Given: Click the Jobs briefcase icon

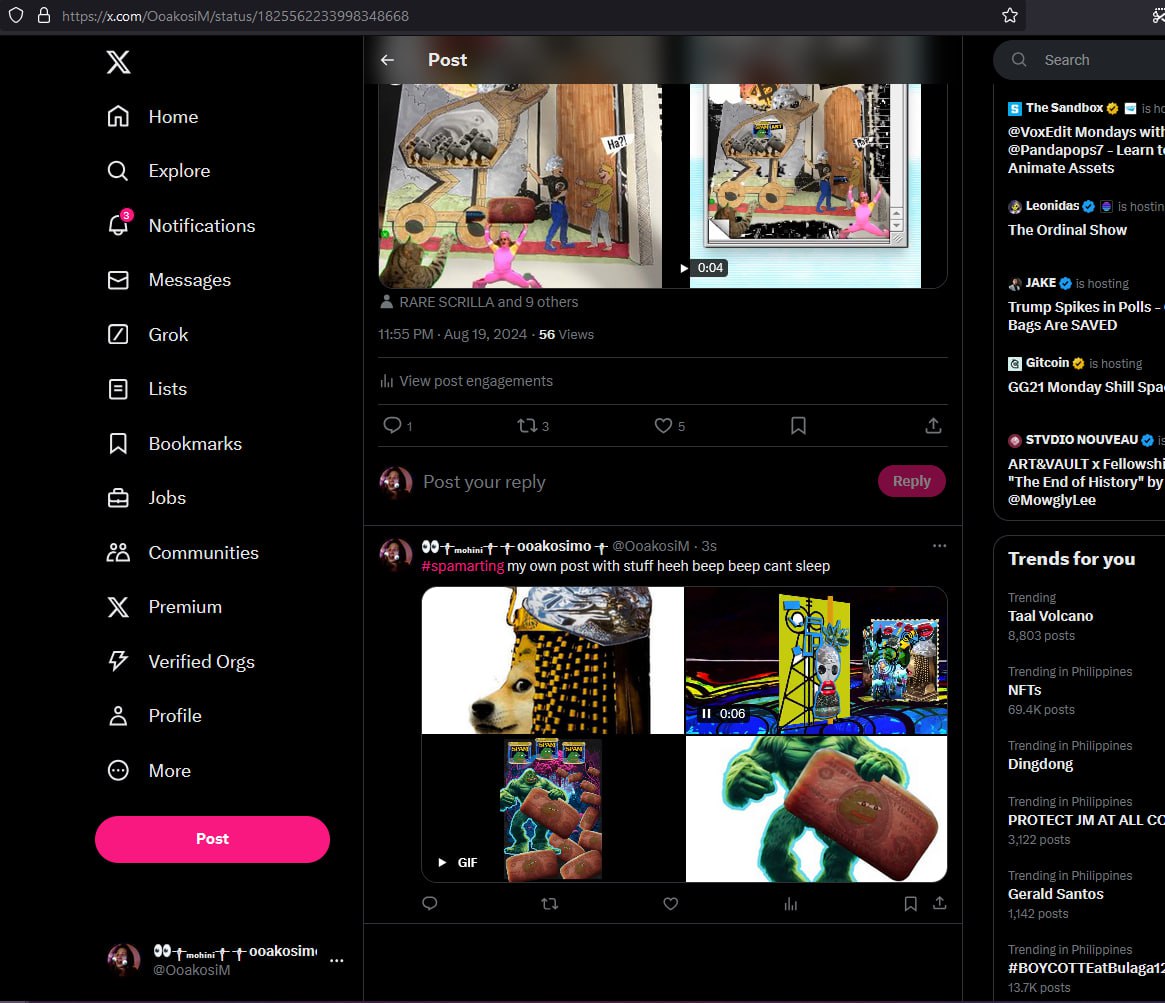Looking at the screenshot, I should [x=118, y=498].
